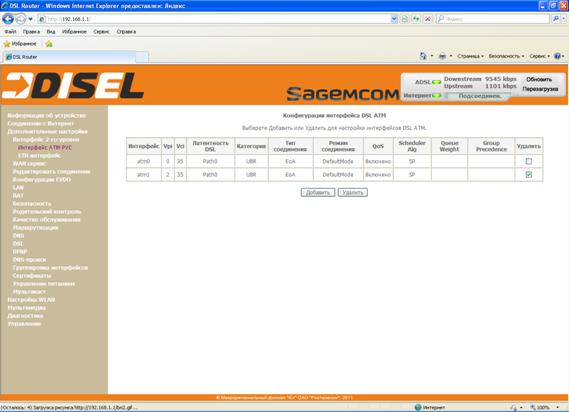
Task: Open Сертификаты in sidebar
Action: (32, 276)
